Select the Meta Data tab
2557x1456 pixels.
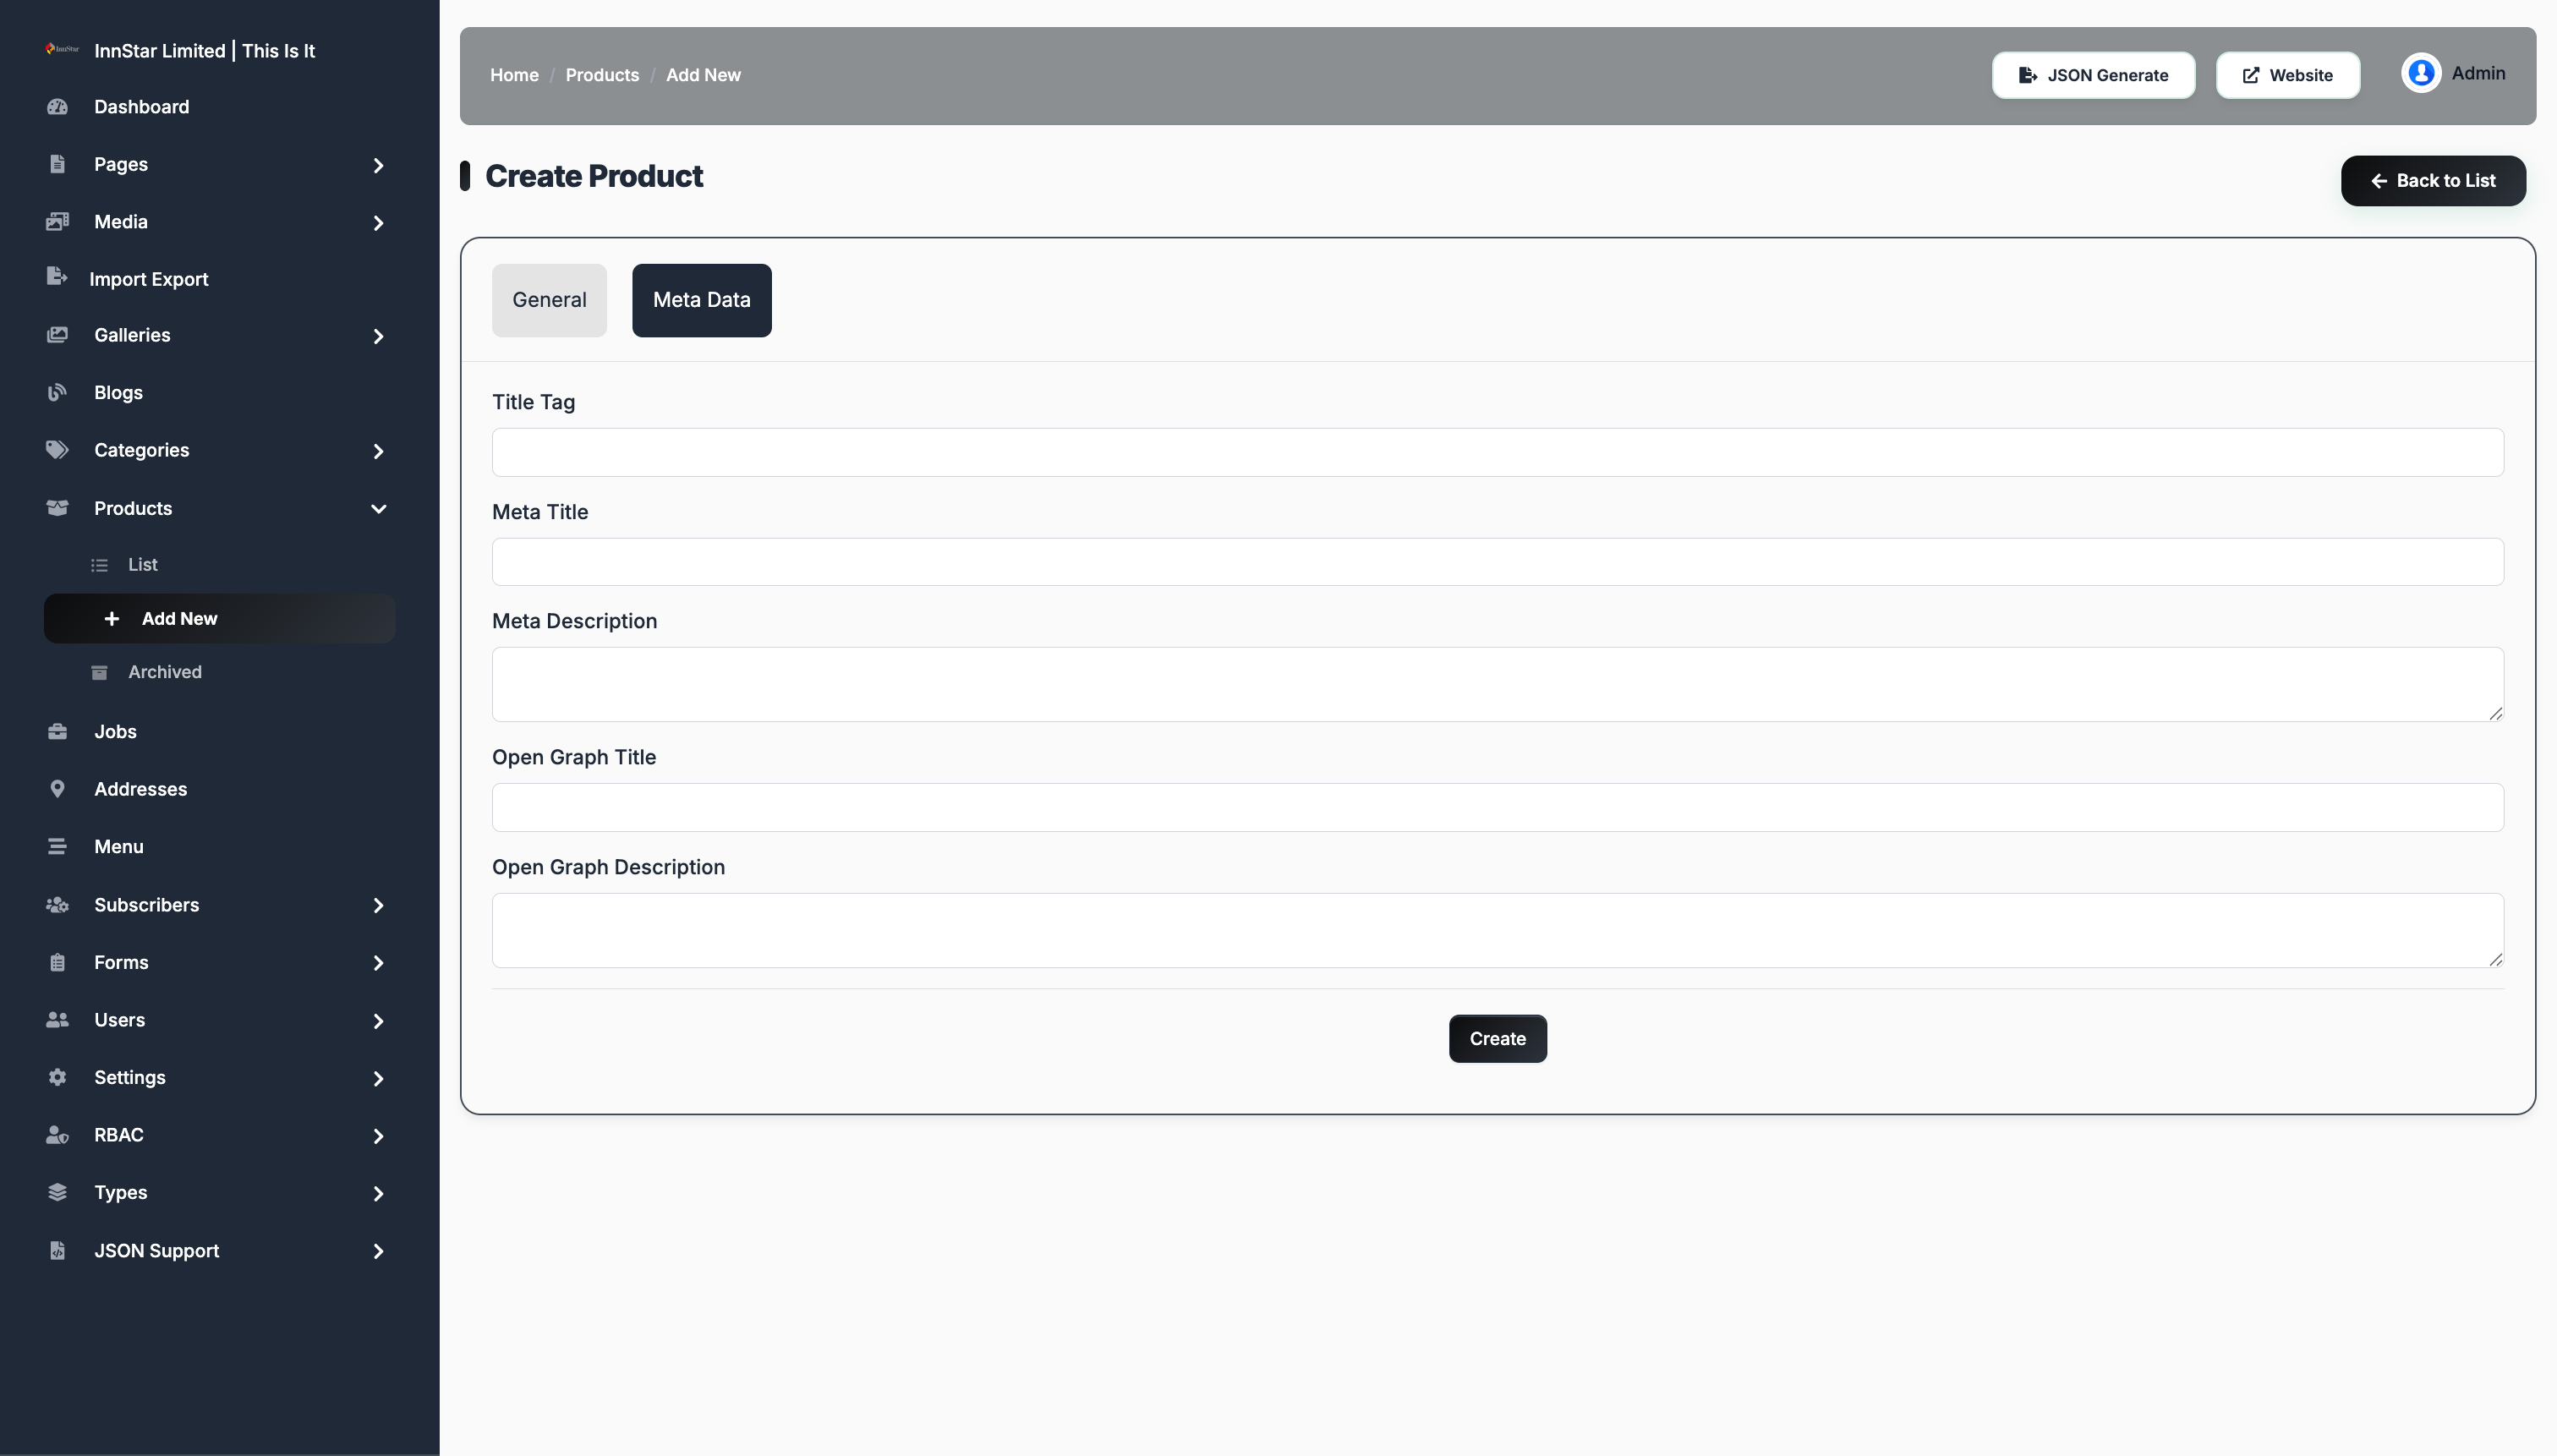pos(701,300)
